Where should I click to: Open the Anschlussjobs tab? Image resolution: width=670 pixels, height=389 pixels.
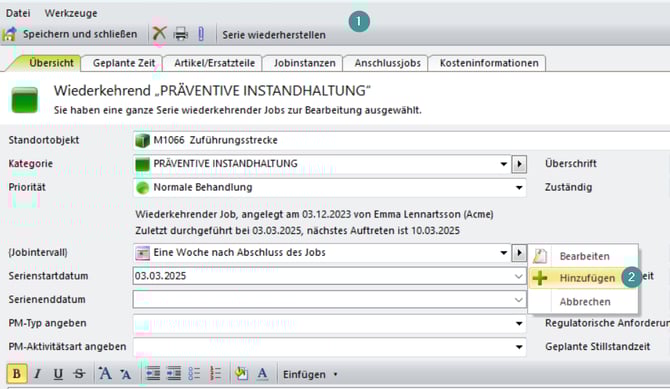pos(388,63)
